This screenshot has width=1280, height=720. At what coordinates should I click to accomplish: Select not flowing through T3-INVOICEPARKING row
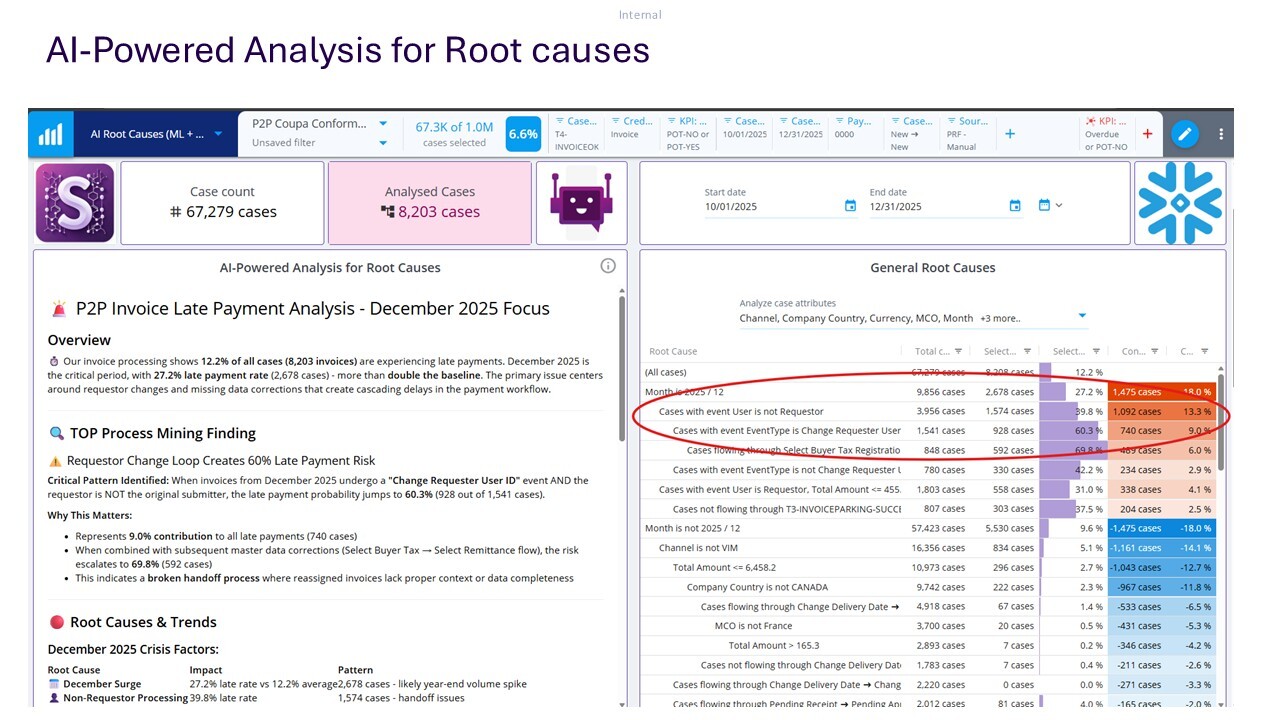[929, 509]
